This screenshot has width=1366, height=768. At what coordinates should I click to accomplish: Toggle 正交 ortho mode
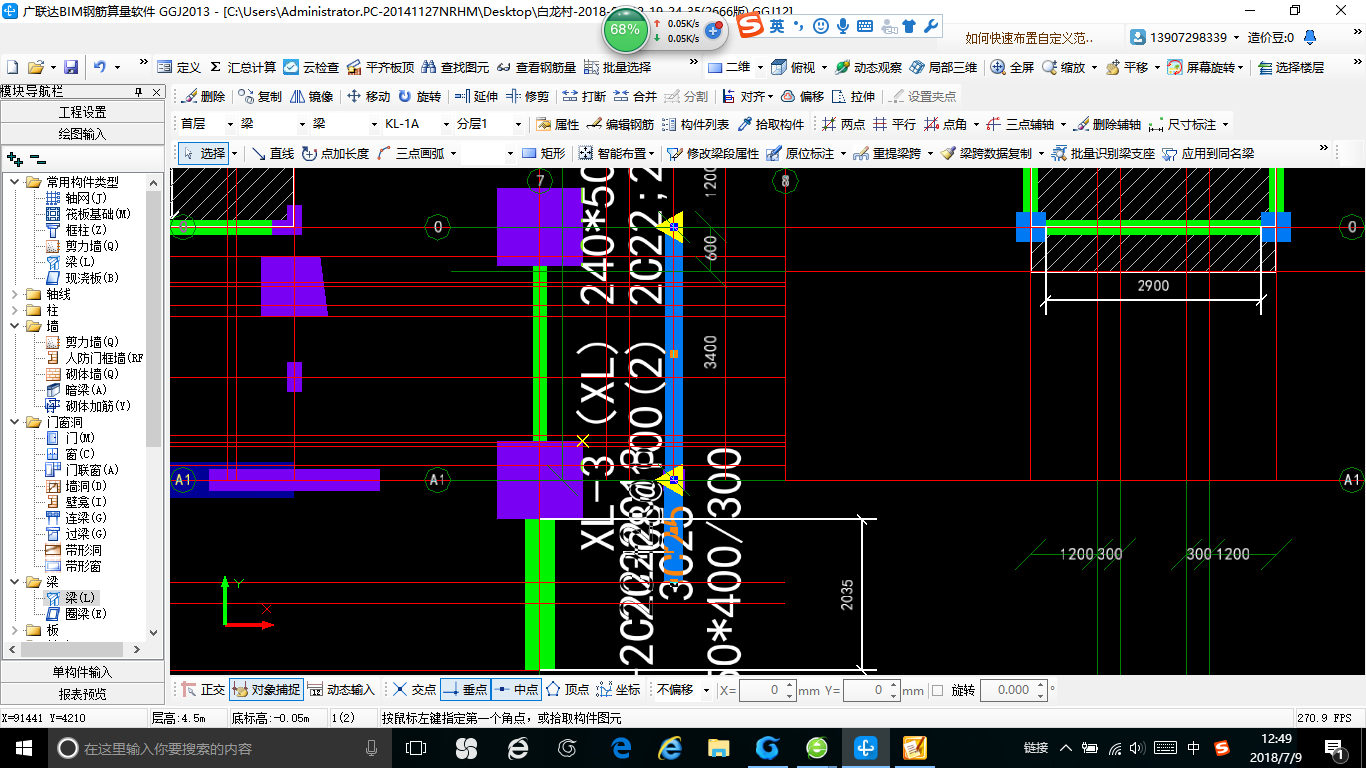click(204, 689)
